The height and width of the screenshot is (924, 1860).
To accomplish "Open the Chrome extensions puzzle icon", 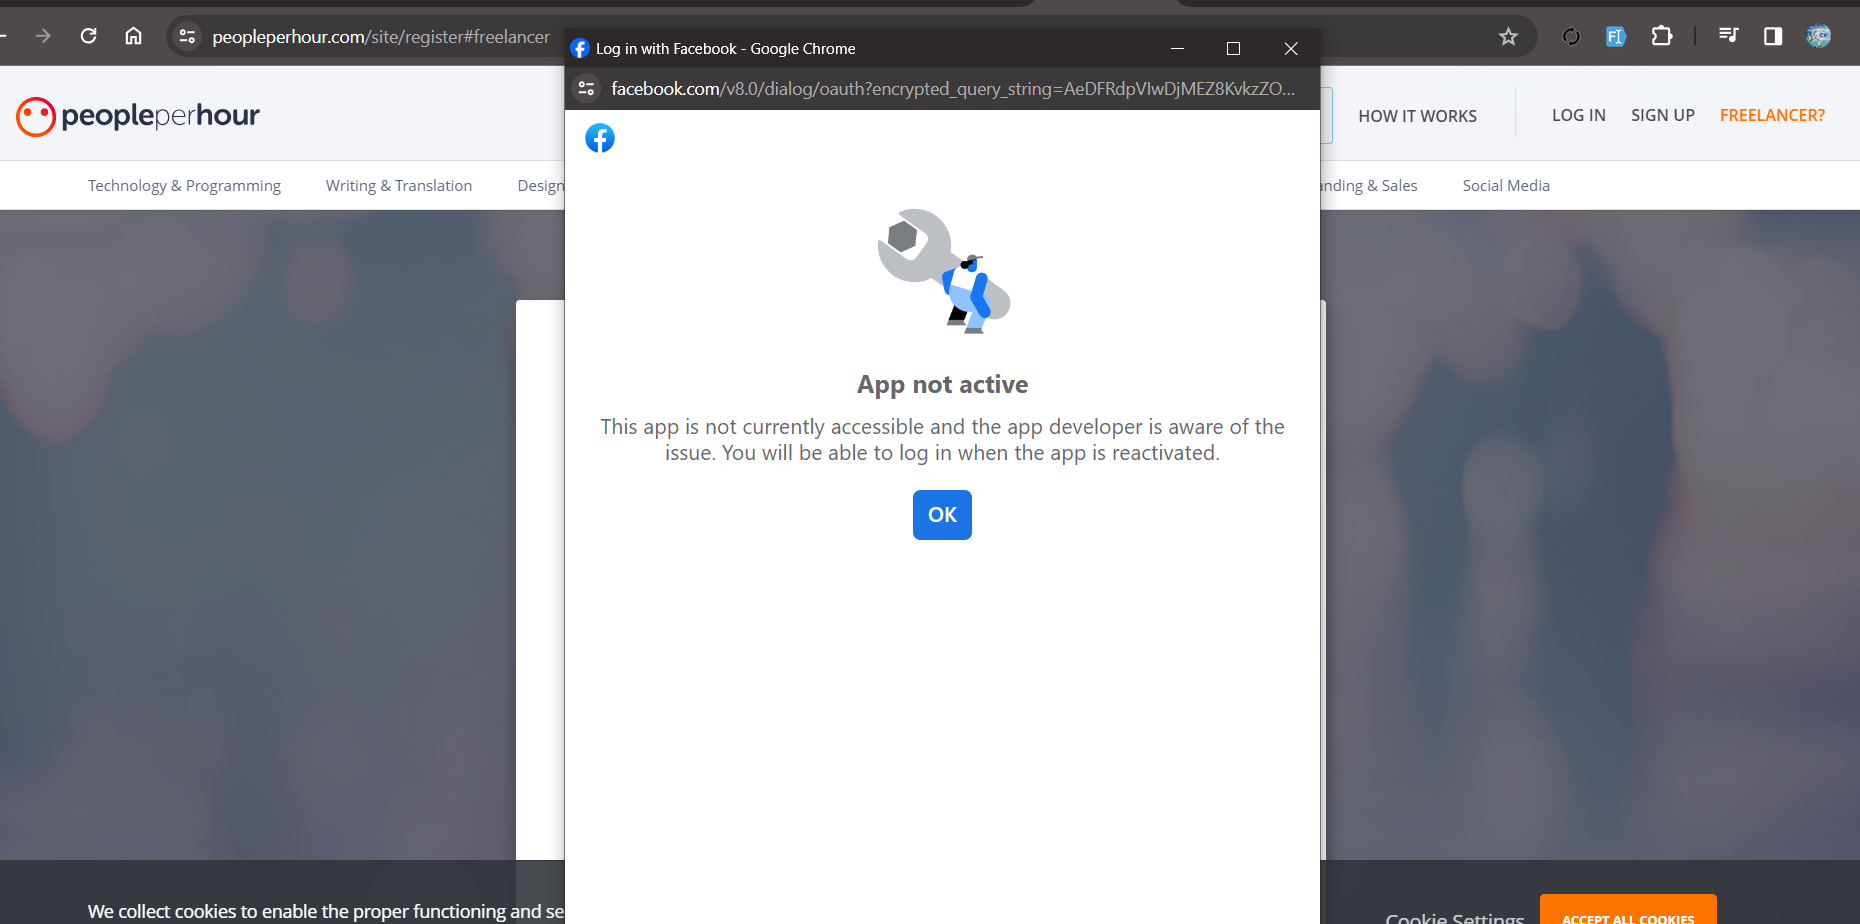I will (x=1661, y=37).
